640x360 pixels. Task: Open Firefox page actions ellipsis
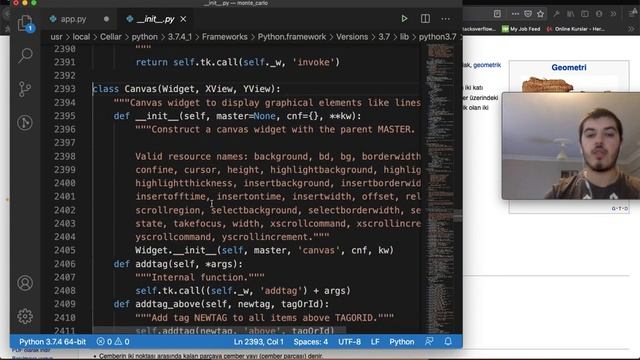coord(515,14)
